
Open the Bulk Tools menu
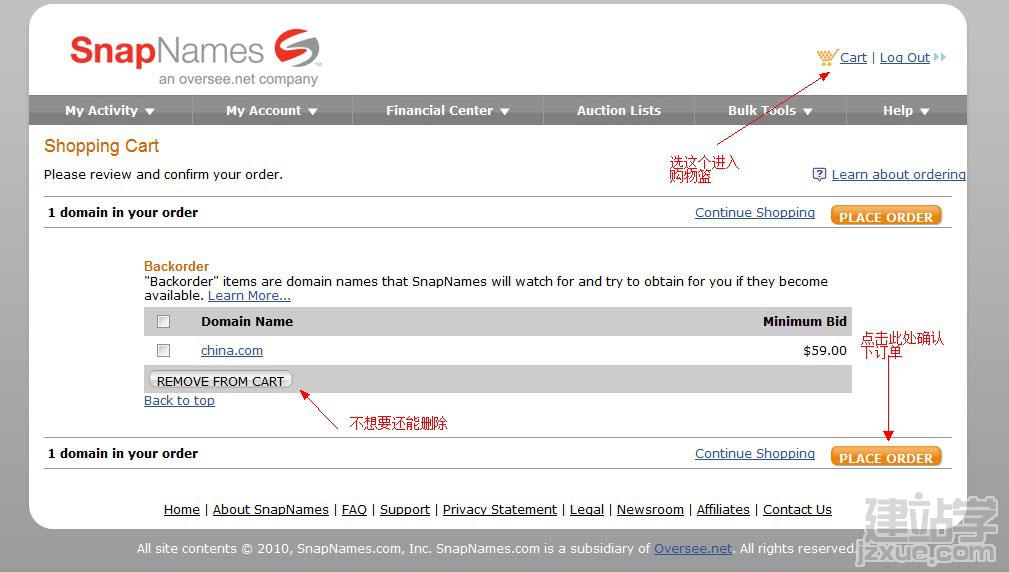pos(770,111)
